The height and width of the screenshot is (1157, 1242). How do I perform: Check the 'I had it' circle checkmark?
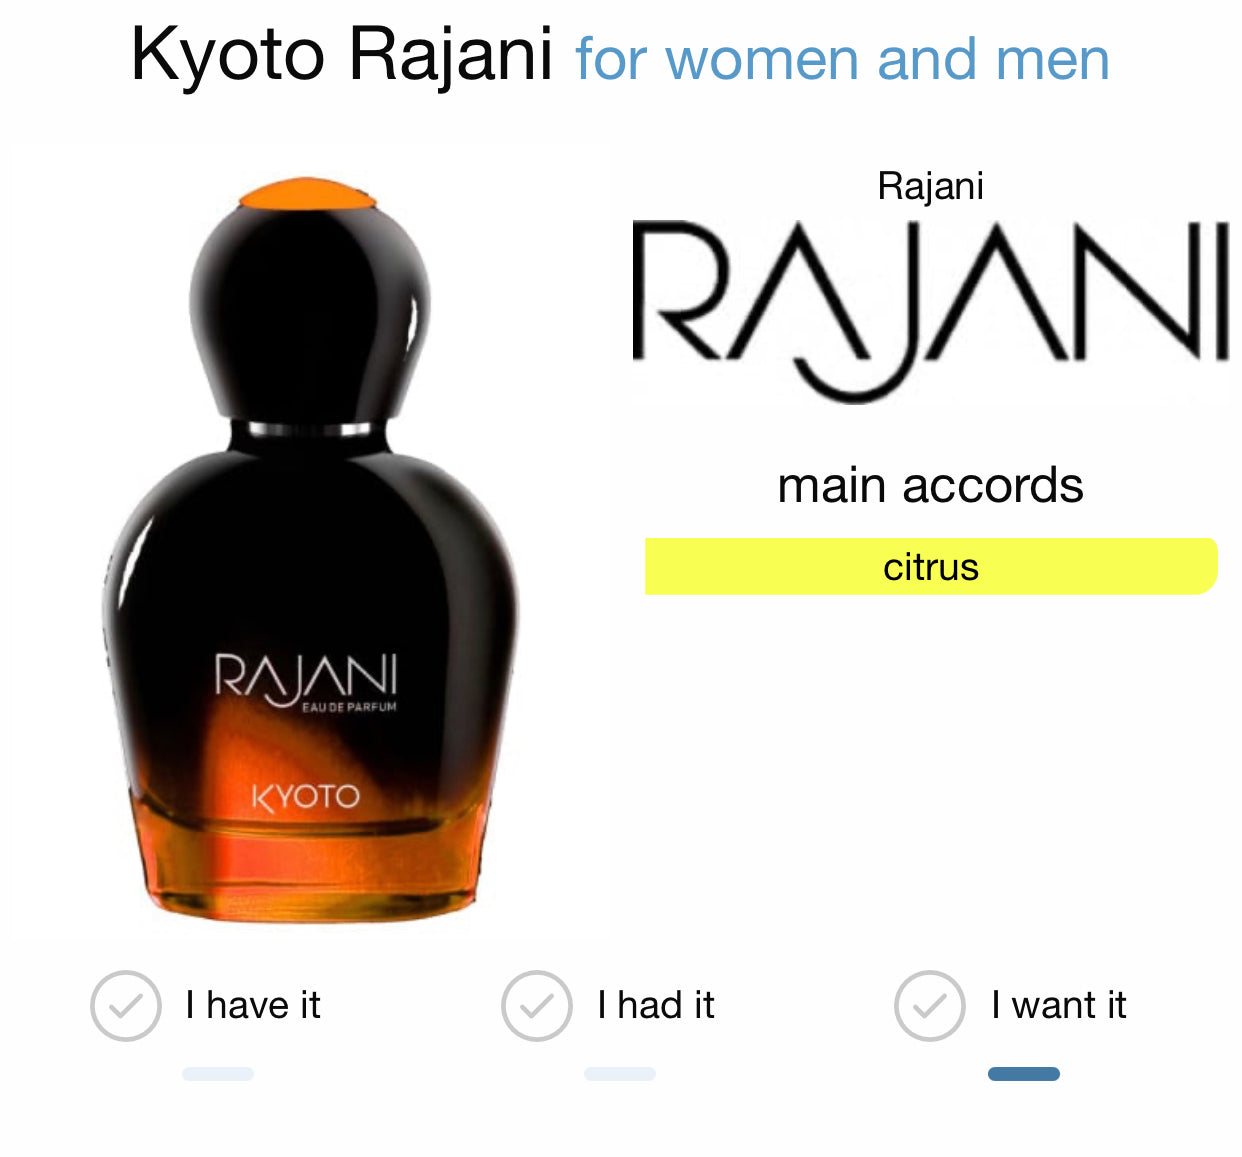[537, 1005]
